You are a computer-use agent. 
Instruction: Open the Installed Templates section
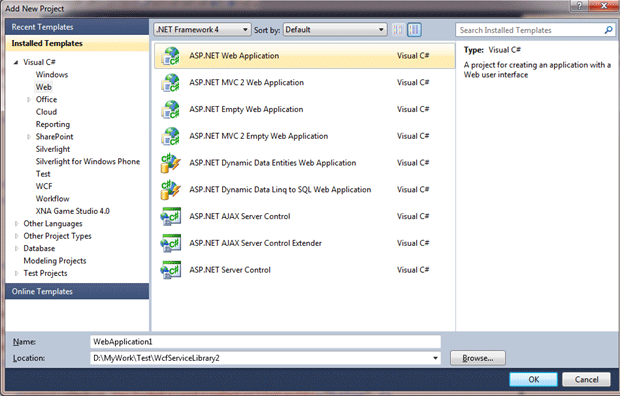(x=77, y=43)
